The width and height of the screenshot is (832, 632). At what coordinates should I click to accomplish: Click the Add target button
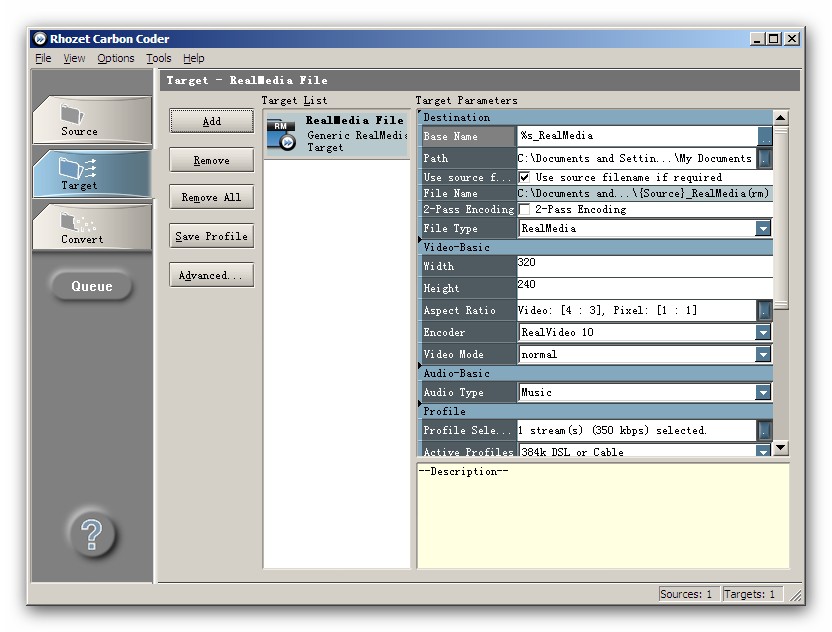click(211, 121)
